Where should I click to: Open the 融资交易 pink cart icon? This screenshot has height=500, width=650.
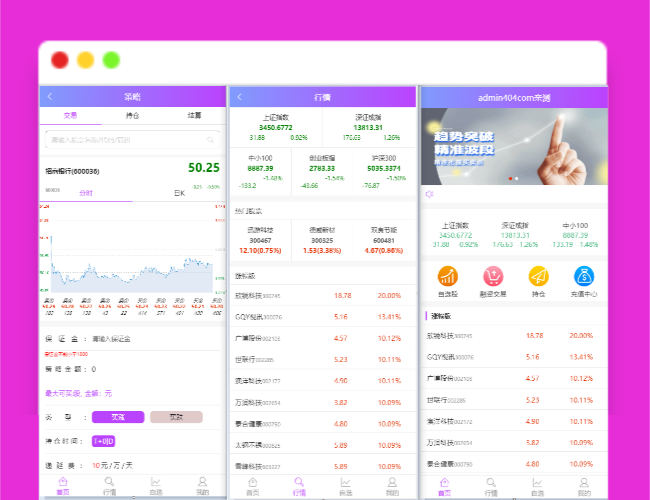click(x=493, y=276)
